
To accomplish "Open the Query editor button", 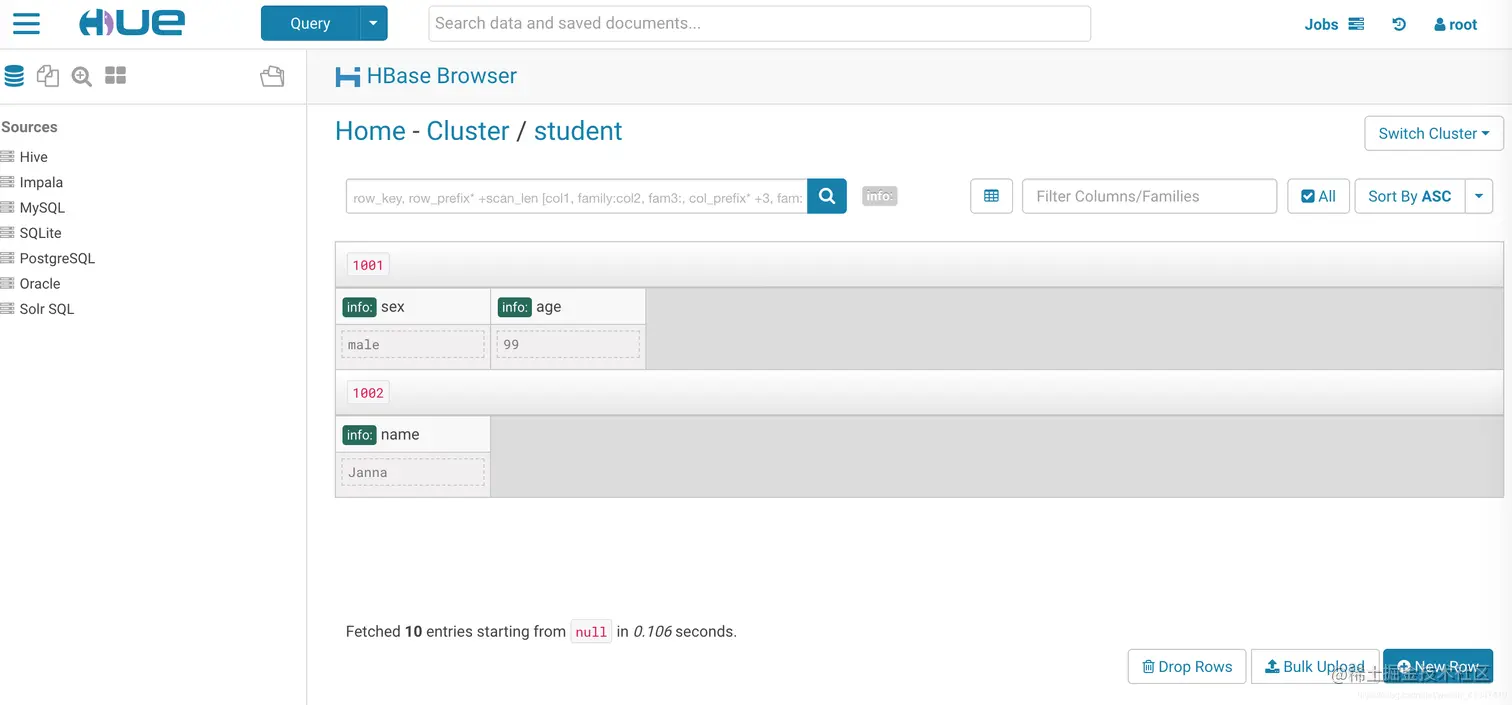I will tap(310, 23).
